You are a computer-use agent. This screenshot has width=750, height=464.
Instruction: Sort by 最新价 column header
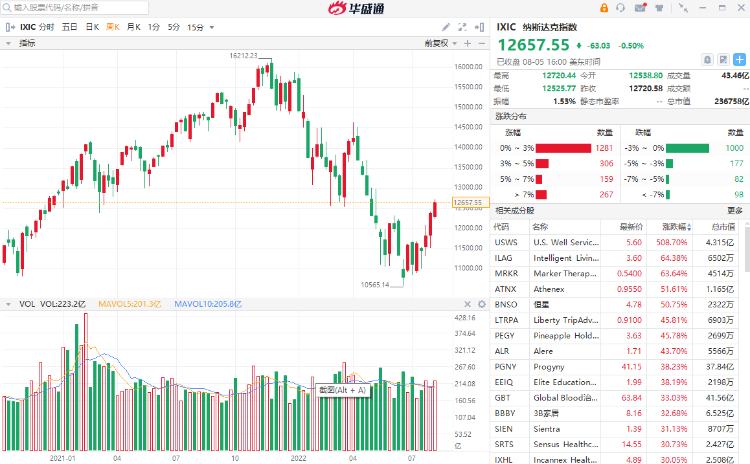(x=631, y=226)
